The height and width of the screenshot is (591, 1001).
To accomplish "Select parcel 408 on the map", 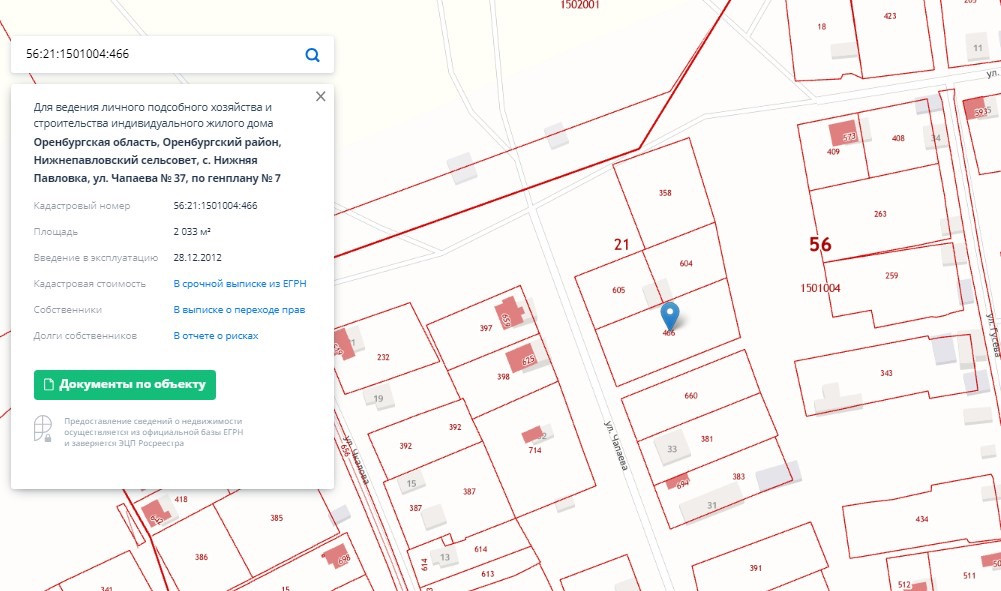I will (x=898, y=138).
